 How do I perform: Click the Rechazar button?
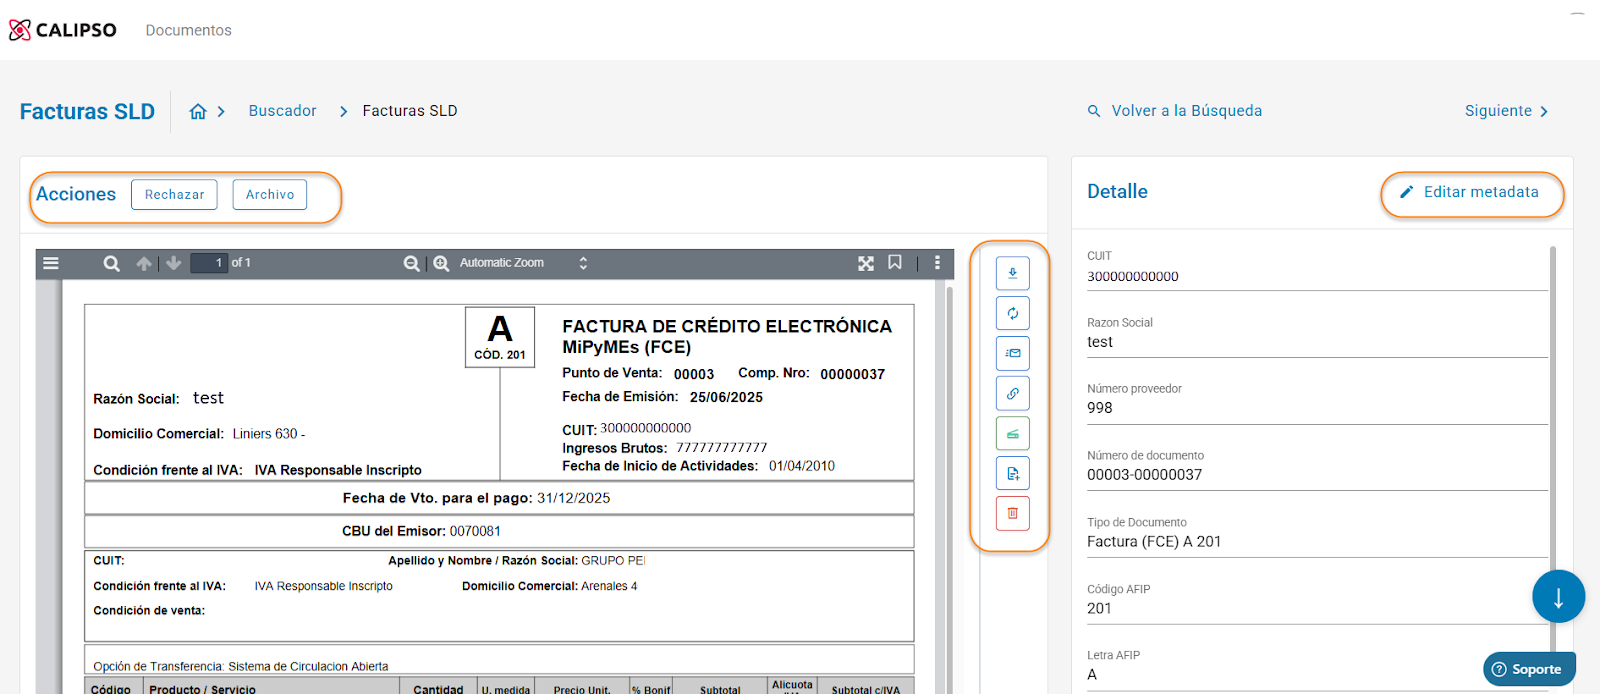point(174,194)
